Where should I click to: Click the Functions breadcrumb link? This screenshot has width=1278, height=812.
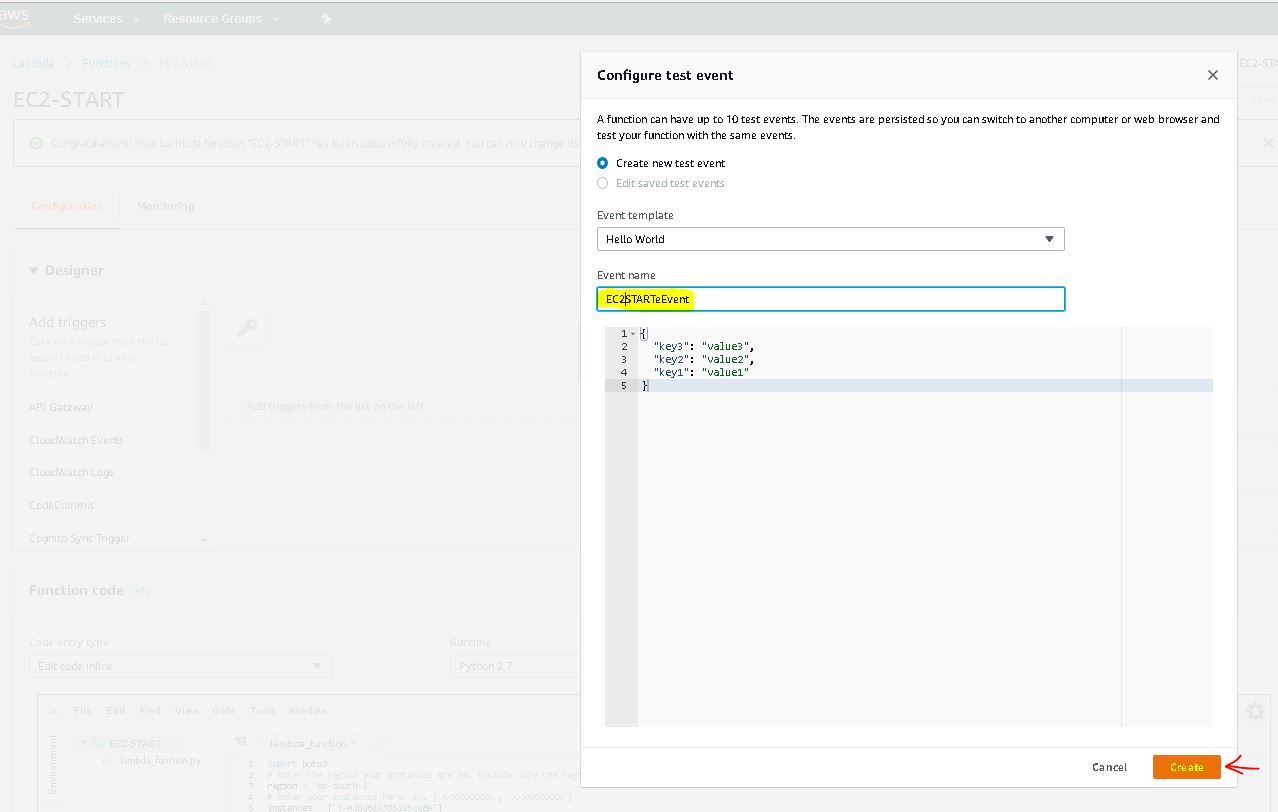click(x=106, y=63)
